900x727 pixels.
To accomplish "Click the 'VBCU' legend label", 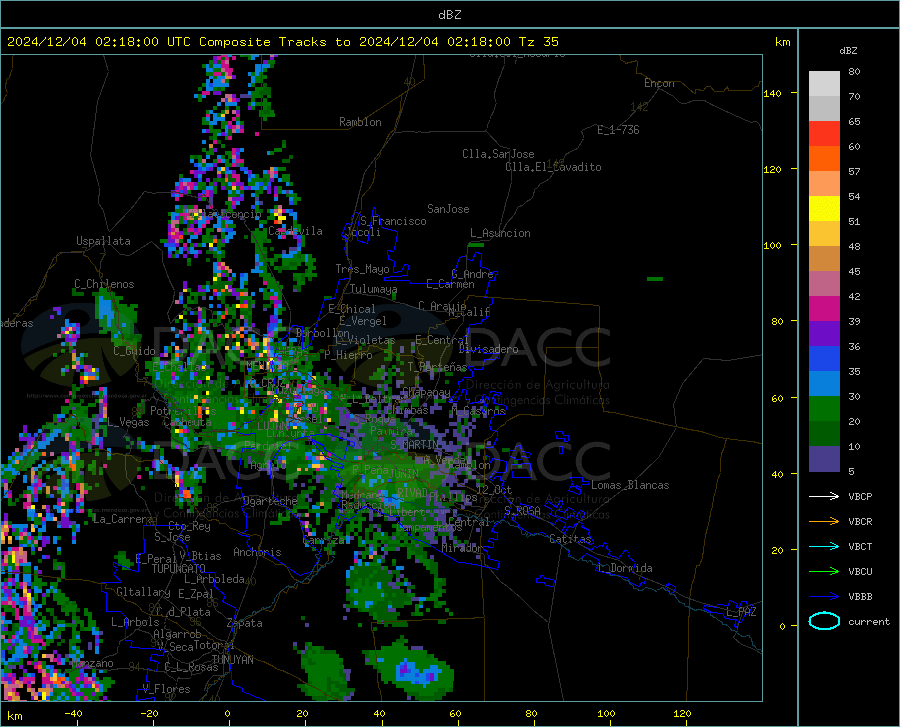I will click(x=860, y=572).
